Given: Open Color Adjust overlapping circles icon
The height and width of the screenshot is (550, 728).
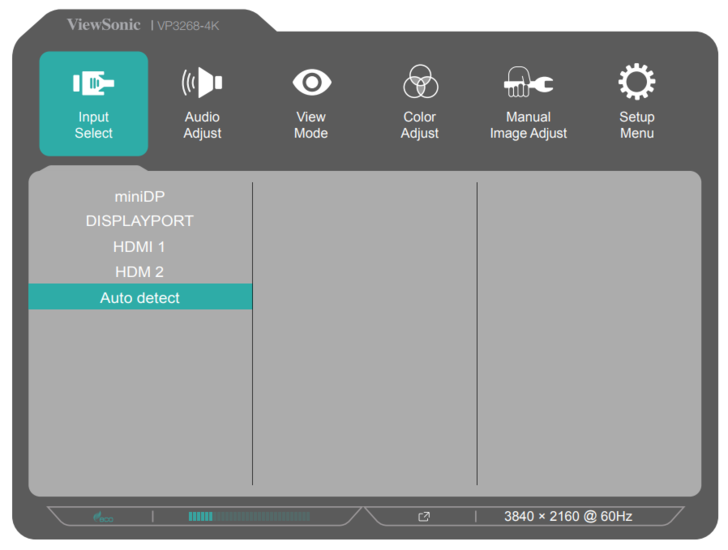Looking at the screenshot, I should pos(420,81).
